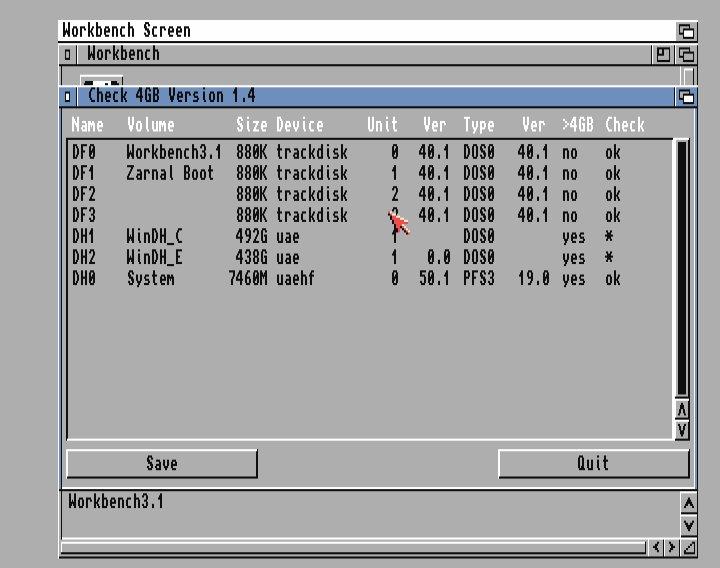720x568 pixels.
Task: Click Workbench window horizontal scrollbar
Action: click(x=354, y=547)
